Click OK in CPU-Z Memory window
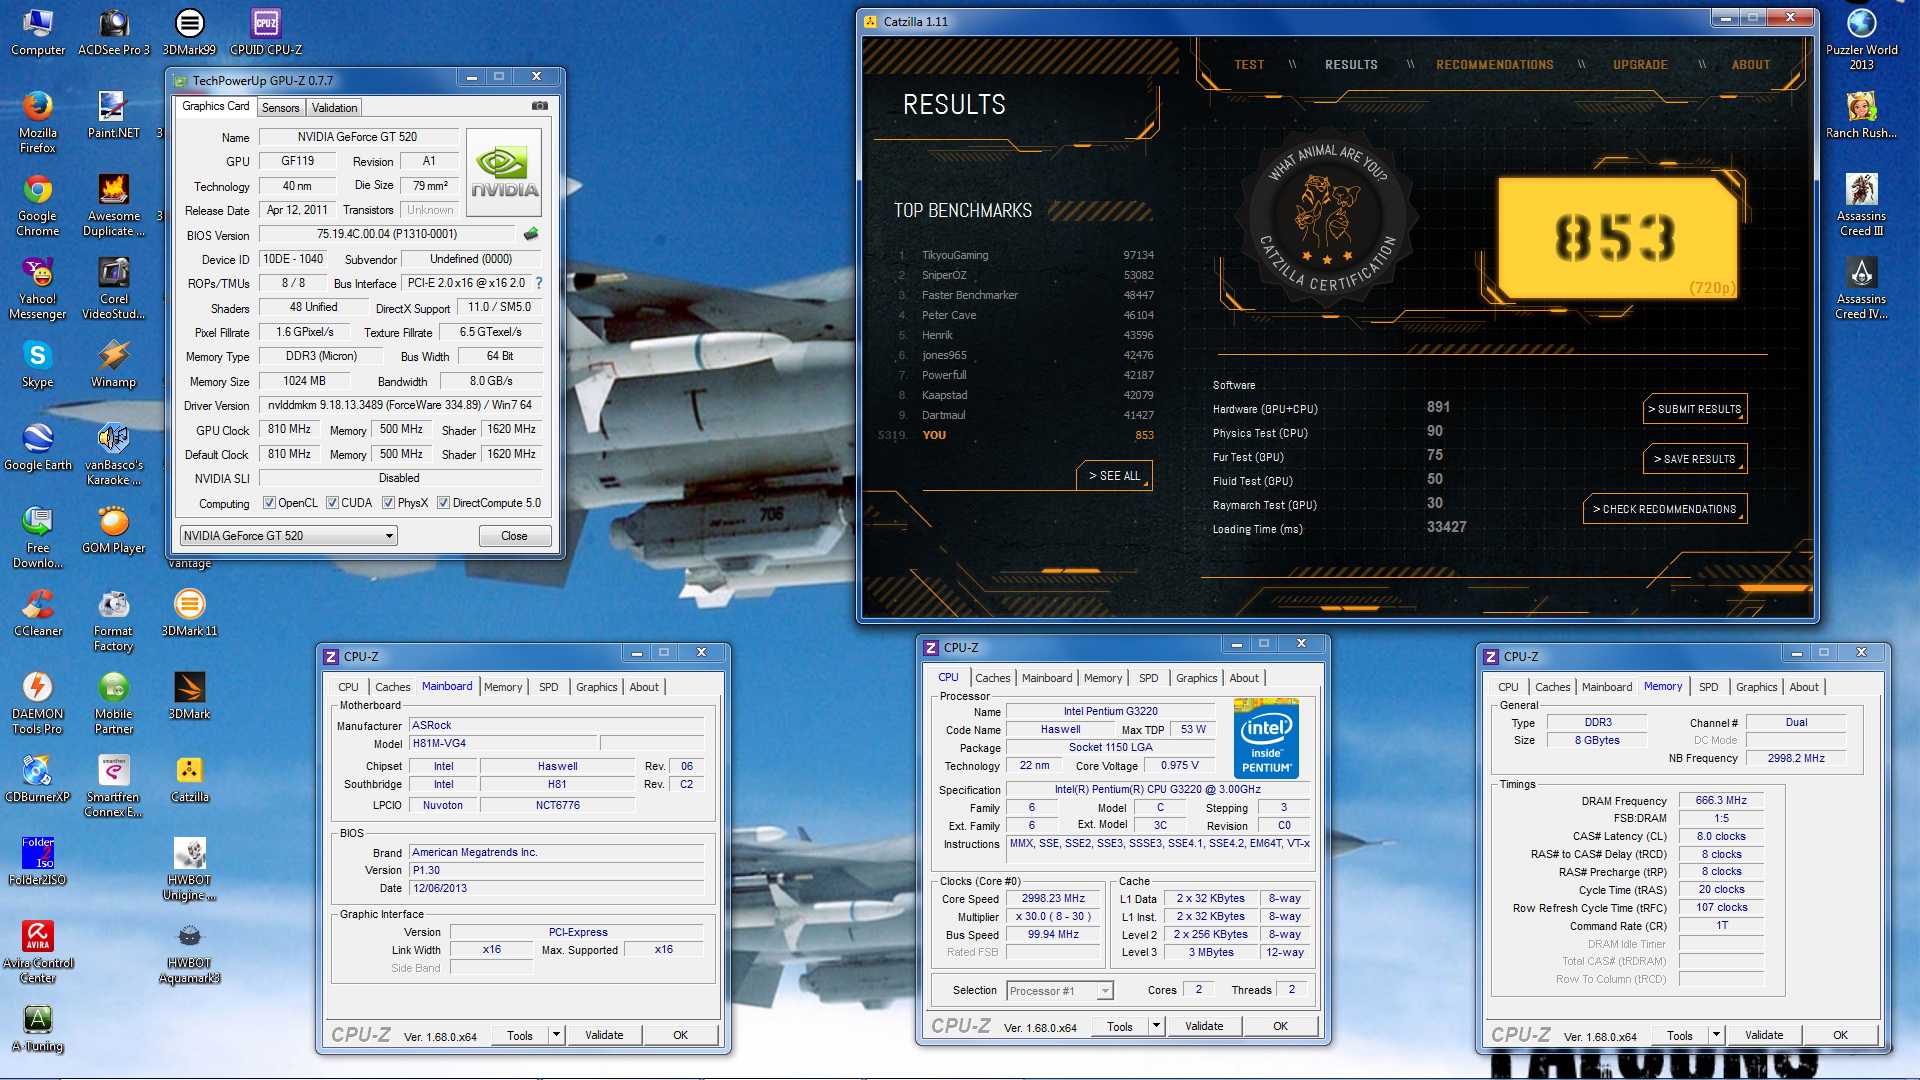This screenshot has height=1080, width=1920. (x=1840, y=1035)
